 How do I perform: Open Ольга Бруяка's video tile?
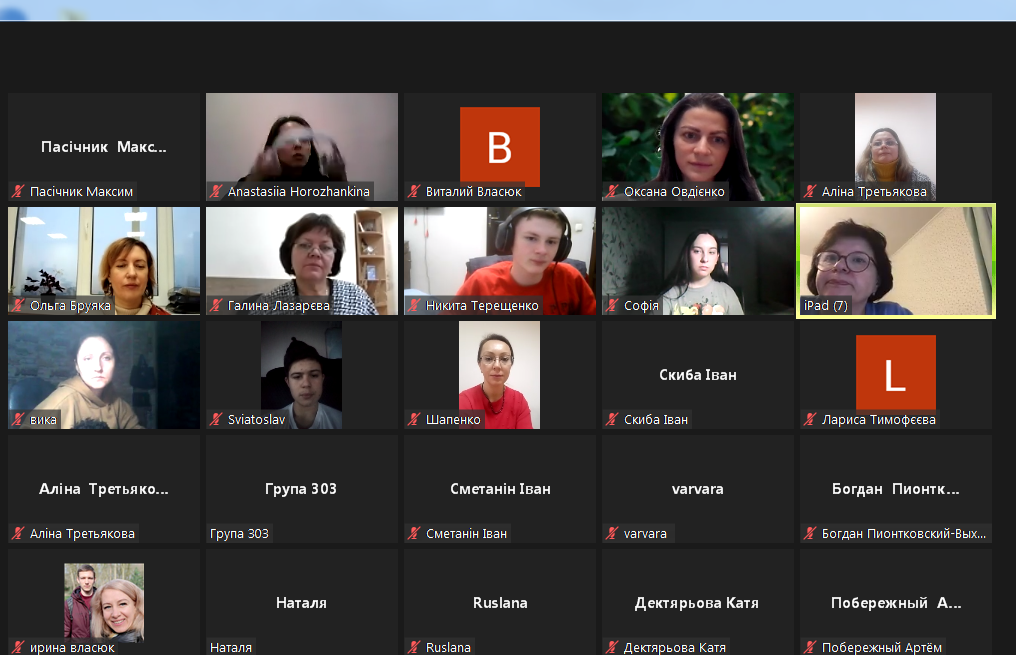point(104,260)
